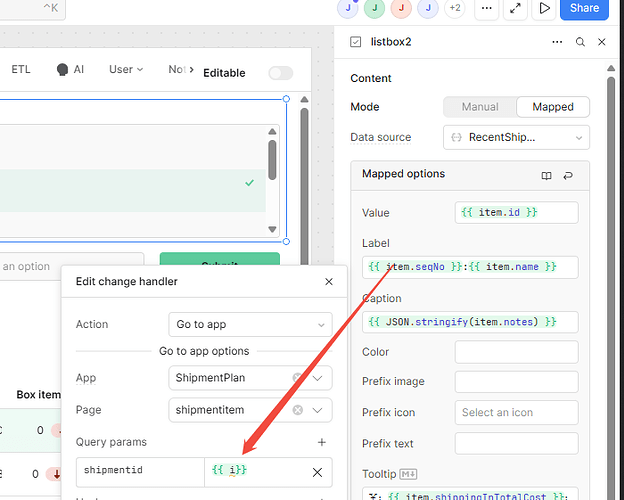624x500 pixels.
Task: Open the top bar more options menu
Action: tap(486, 8)
